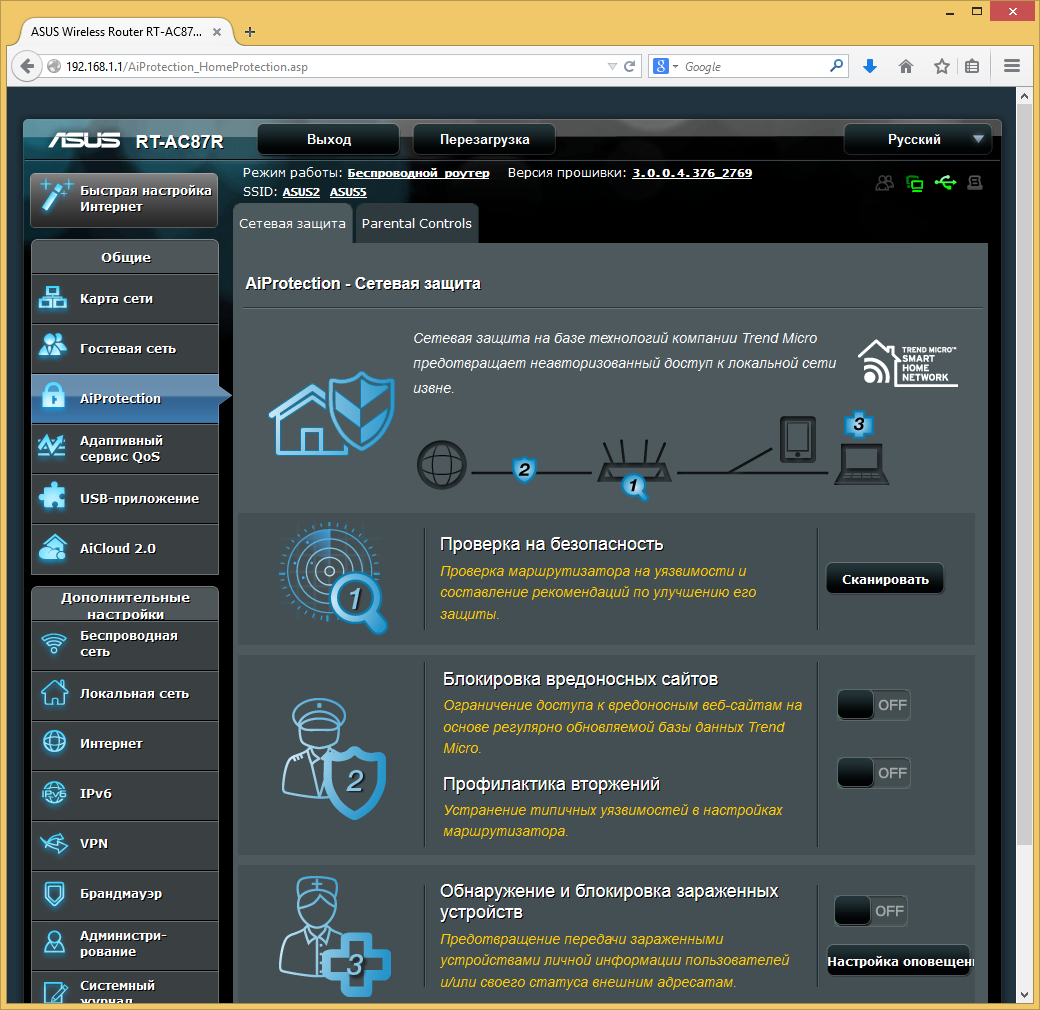Click the Internet globe icon in sidebar
Image resolution: width=1040 pixels, height=1010 pixels.
[x=54, y=742]
